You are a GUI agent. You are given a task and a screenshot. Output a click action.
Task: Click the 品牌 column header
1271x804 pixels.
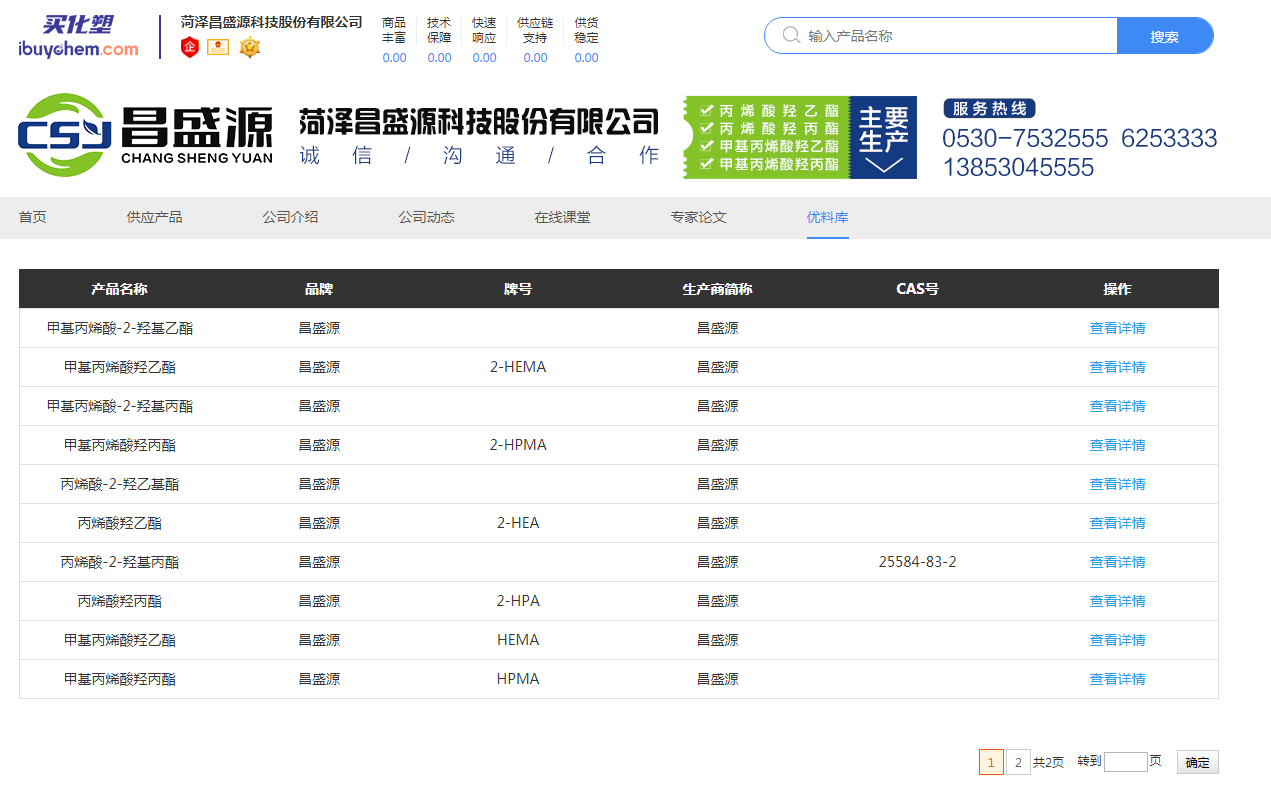(319, 289)
